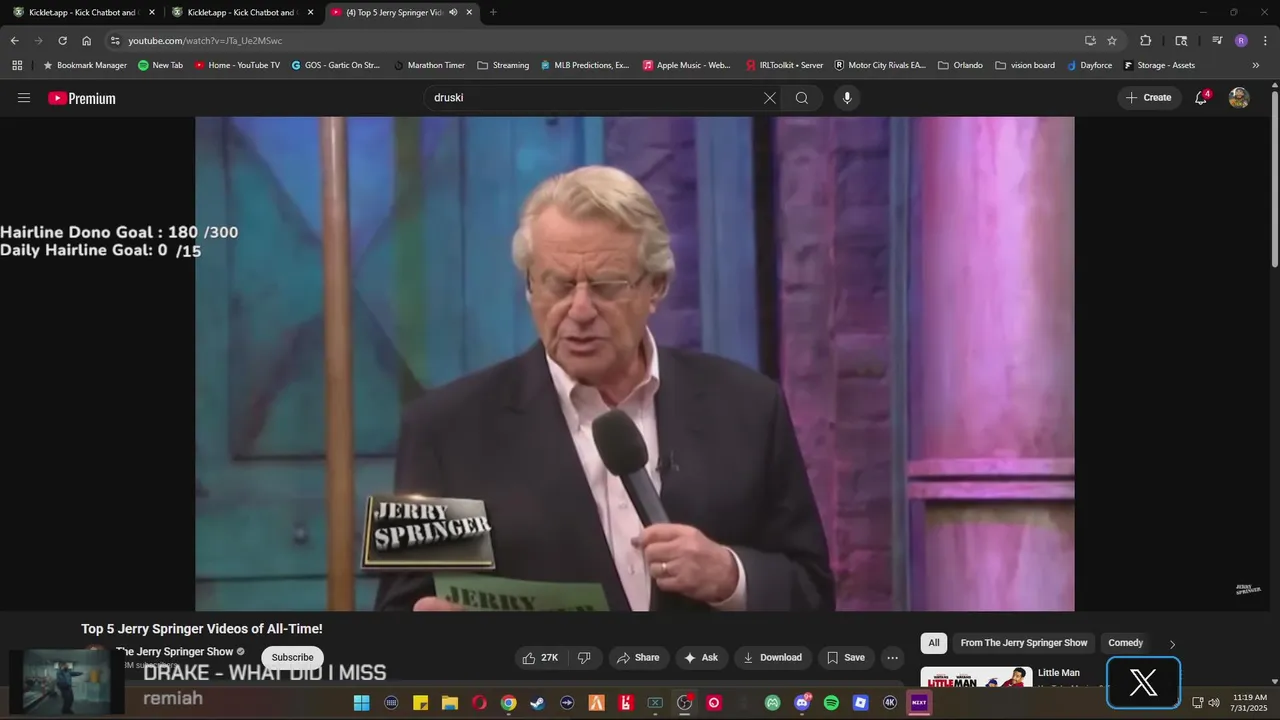Click the address bar URL
1280x720 pixels.
pos(205,41)
